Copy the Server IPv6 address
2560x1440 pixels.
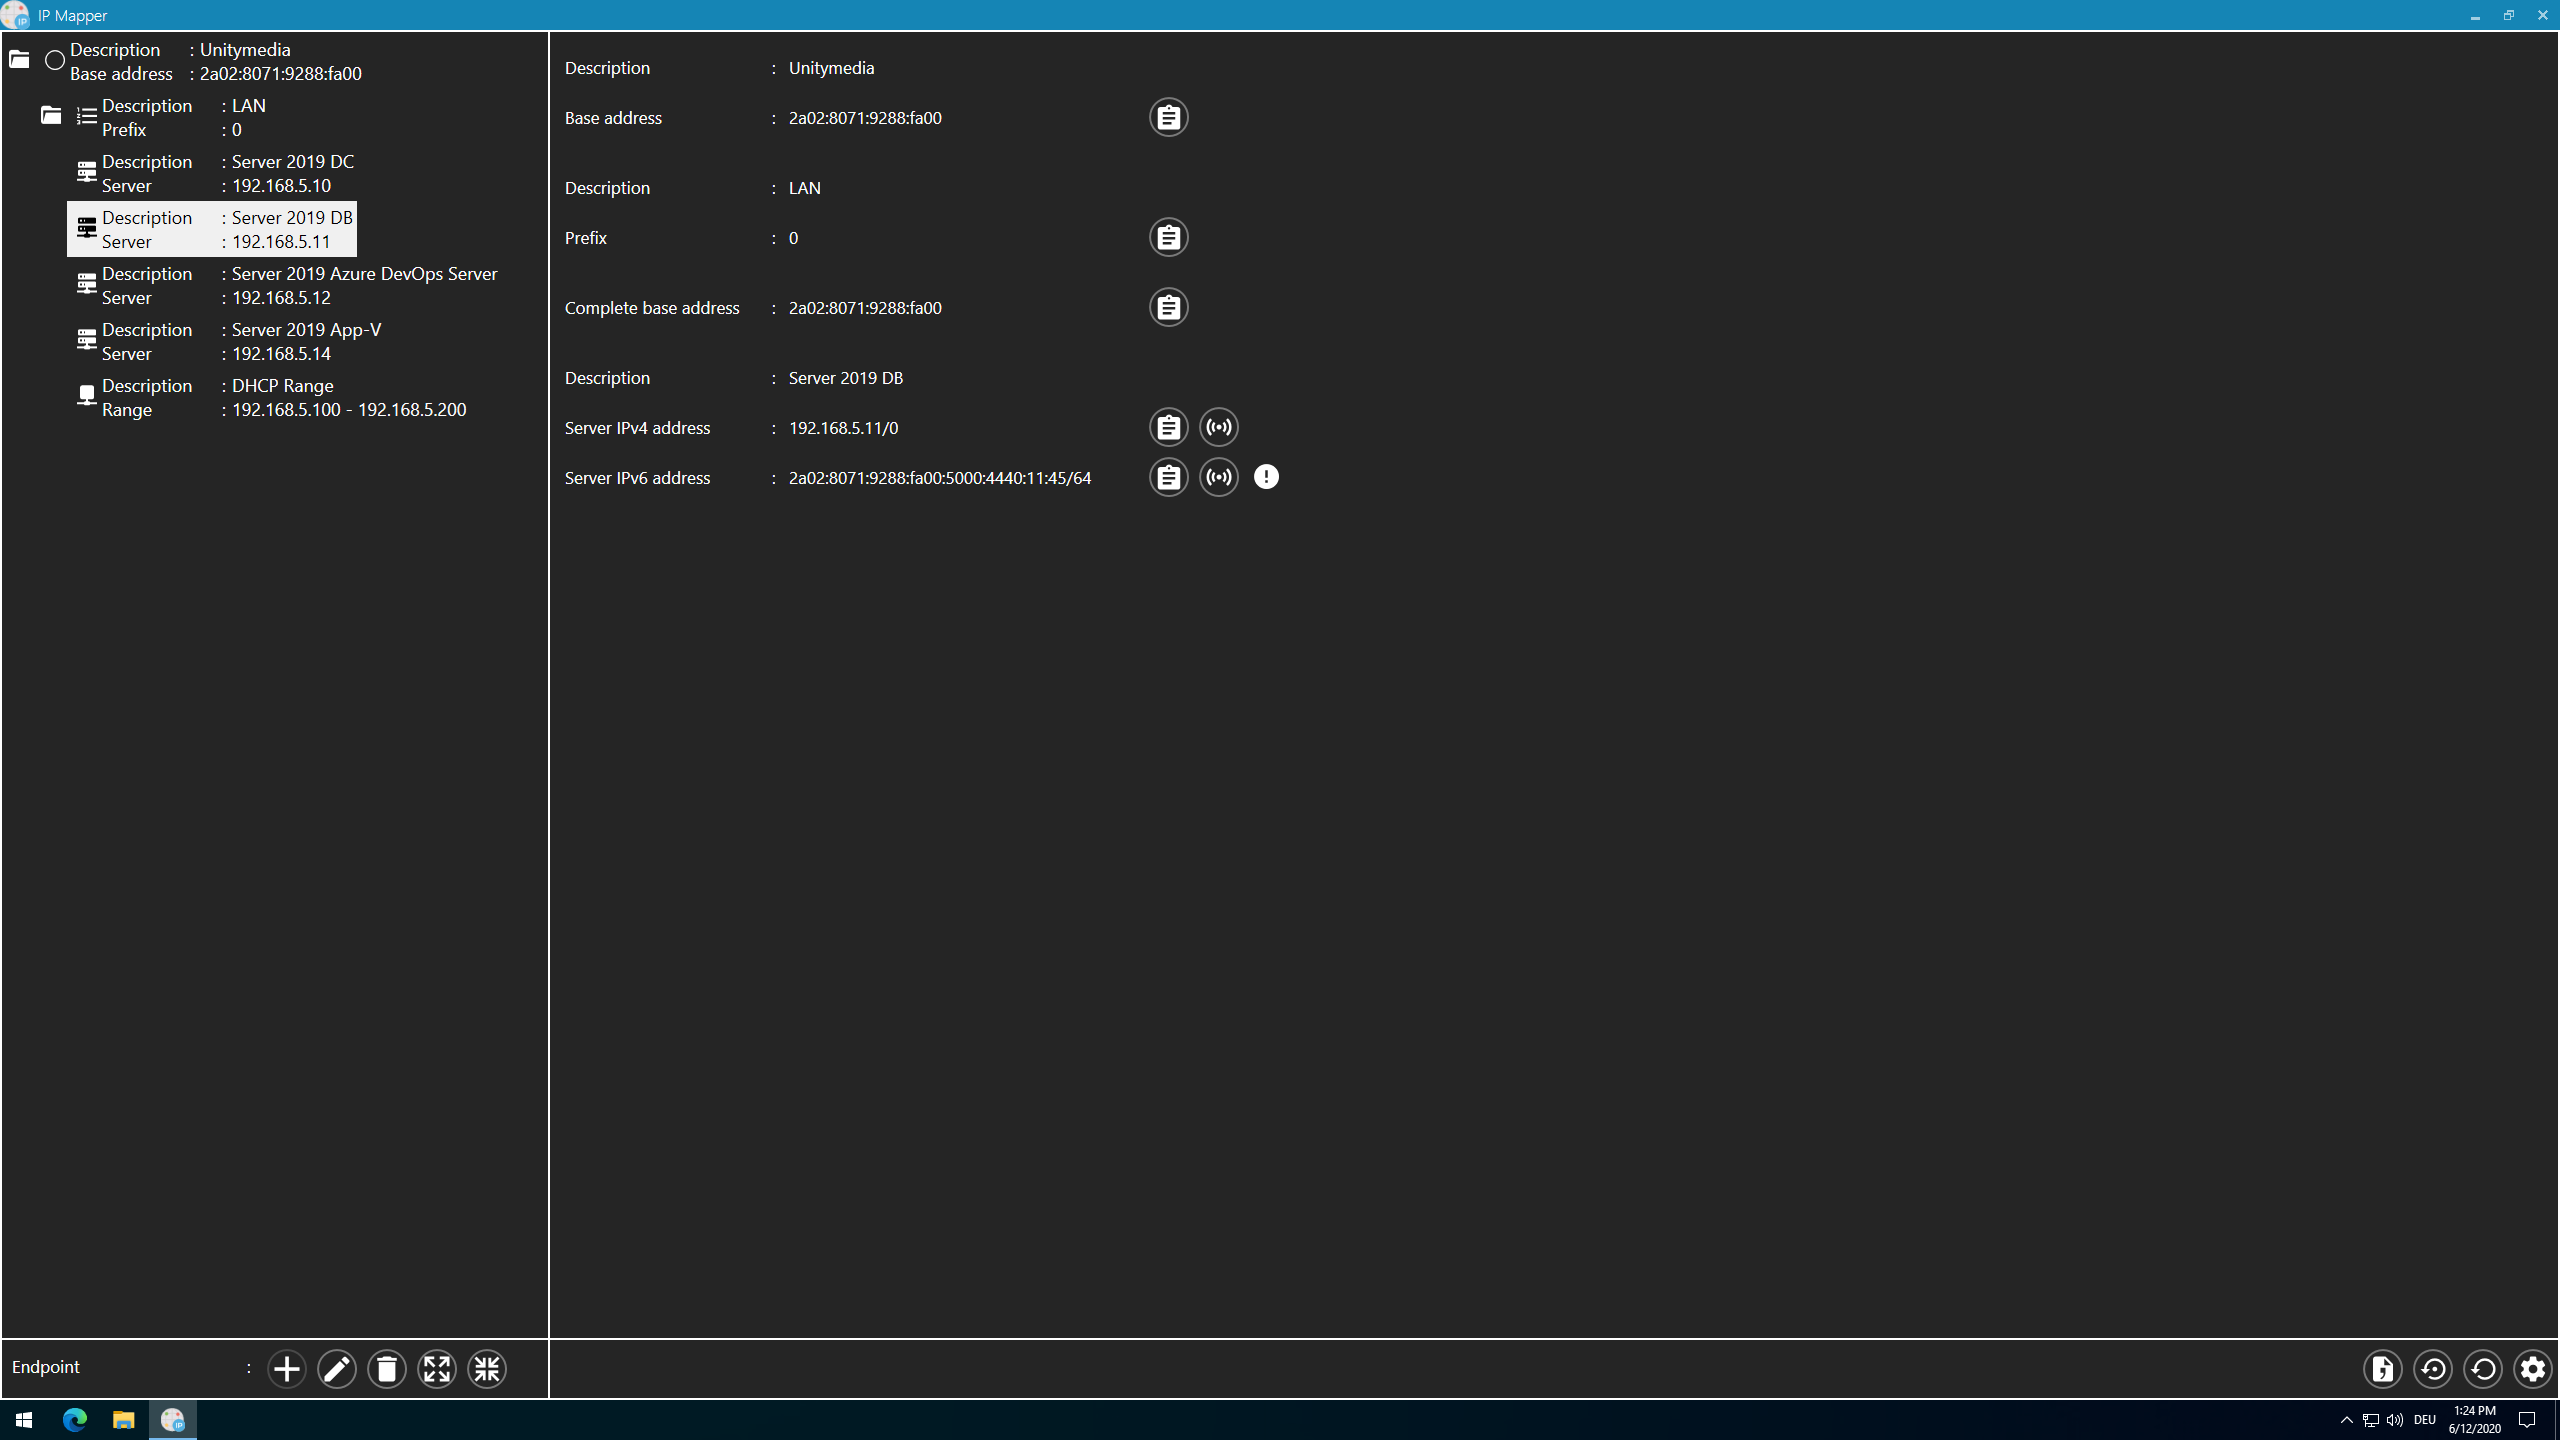(x=1167, y=477)
